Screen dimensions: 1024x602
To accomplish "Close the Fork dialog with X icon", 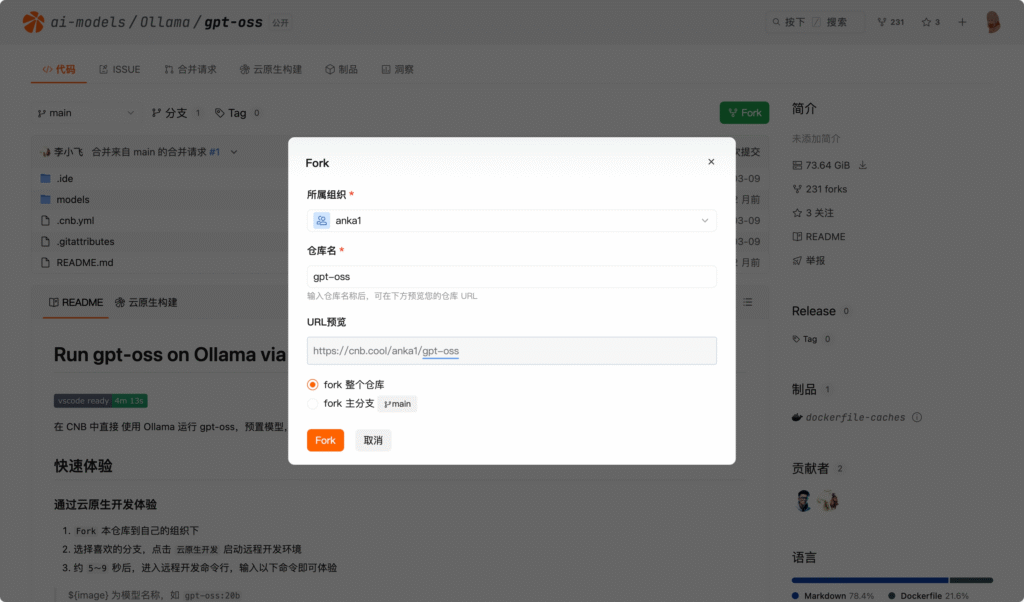I will (711, 162).
